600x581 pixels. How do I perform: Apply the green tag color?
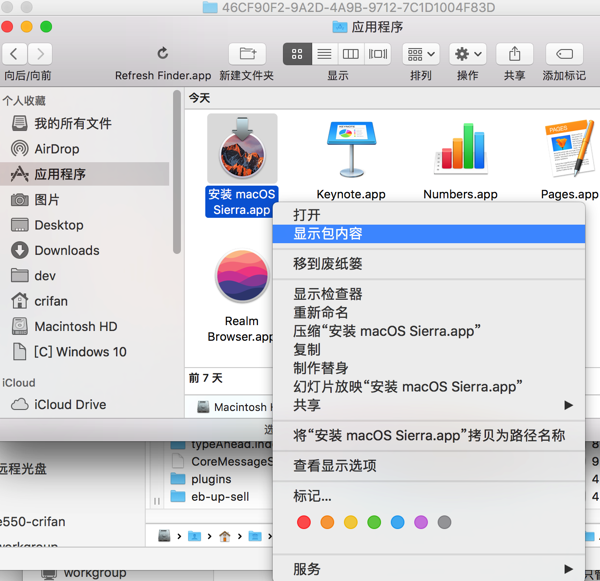pyautogui.click(x=374, y=522)
